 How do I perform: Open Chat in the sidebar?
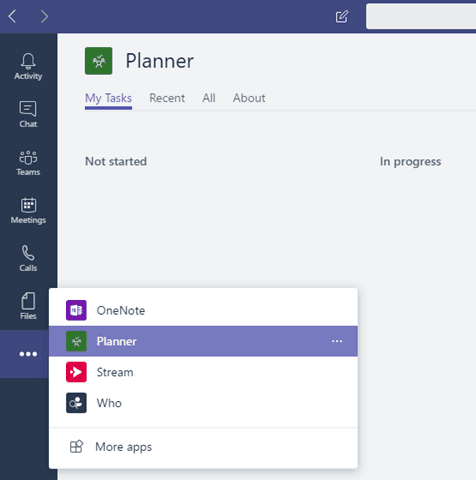coord(28,114)
